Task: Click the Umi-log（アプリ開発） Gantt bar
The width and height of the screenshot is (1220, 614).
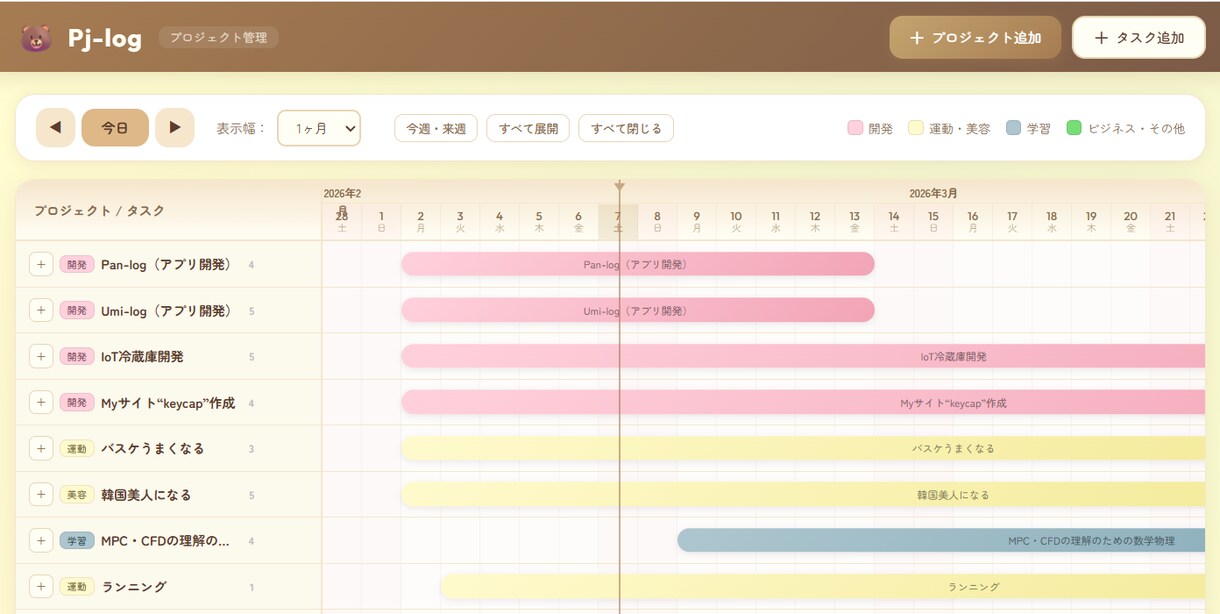Action: tap(638, 310)
